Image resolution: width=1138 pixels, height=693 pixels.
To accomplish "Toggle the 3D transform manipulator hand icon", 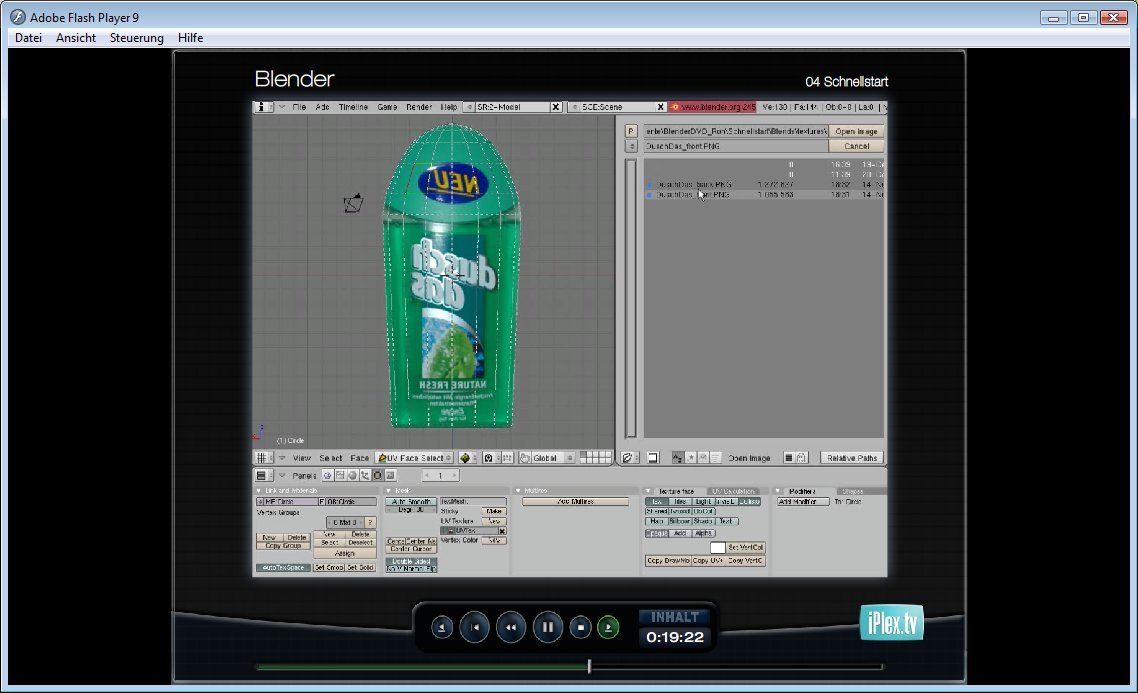I will click(x=525, y=458).
